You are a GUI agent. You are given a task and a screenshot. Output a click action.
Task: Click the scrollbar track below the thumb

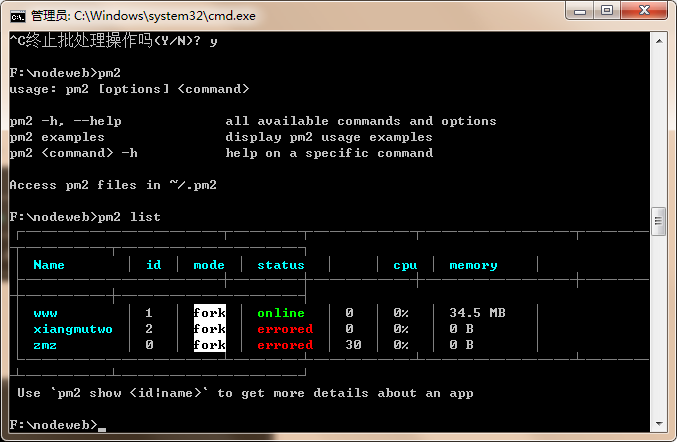[658, 330]
